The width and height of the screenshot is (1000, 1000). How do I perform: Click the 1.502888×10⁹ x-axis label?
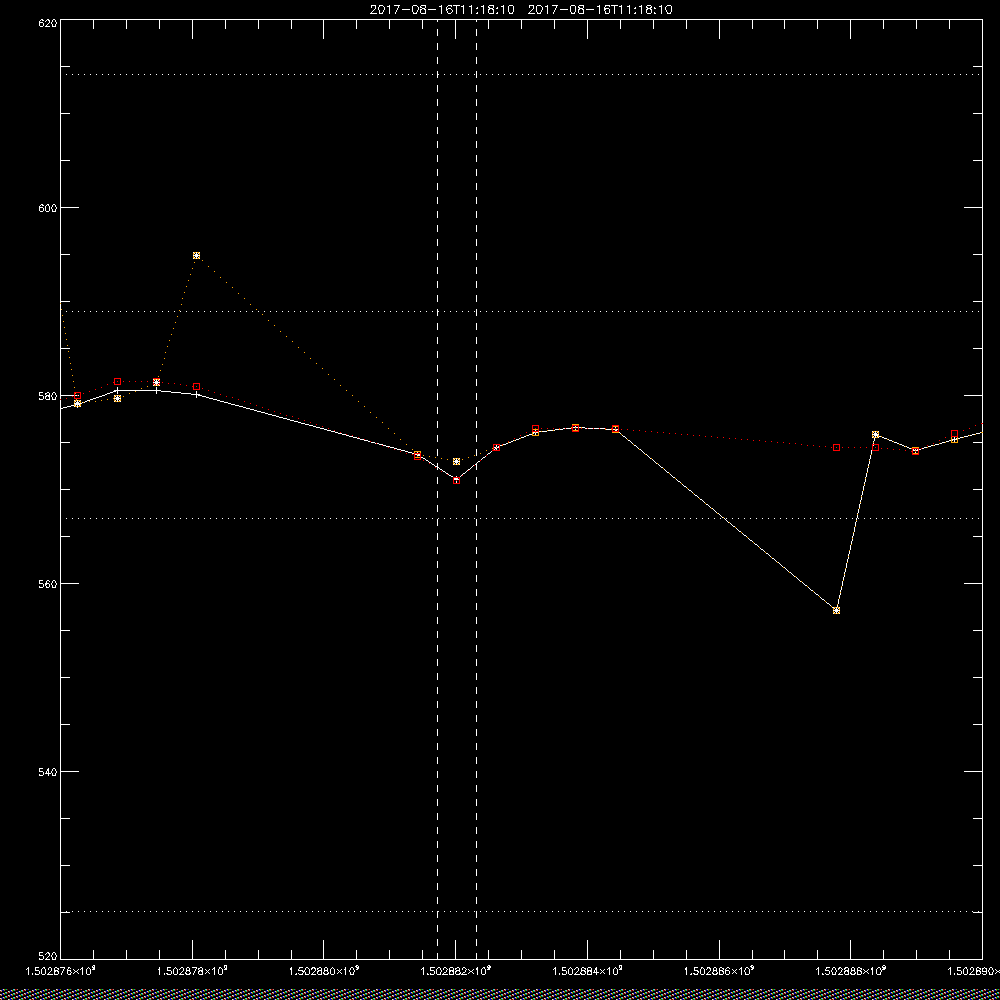point(851,971)
